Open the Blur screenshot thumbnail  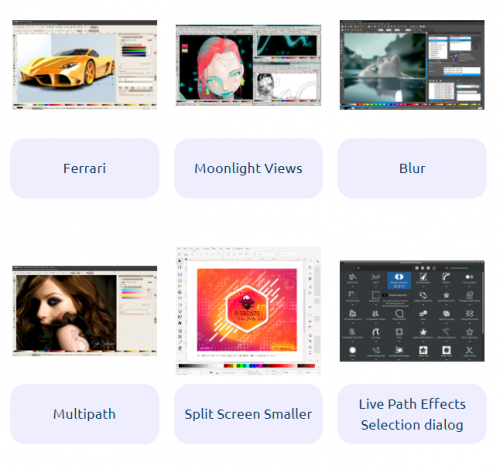(412, 65)
